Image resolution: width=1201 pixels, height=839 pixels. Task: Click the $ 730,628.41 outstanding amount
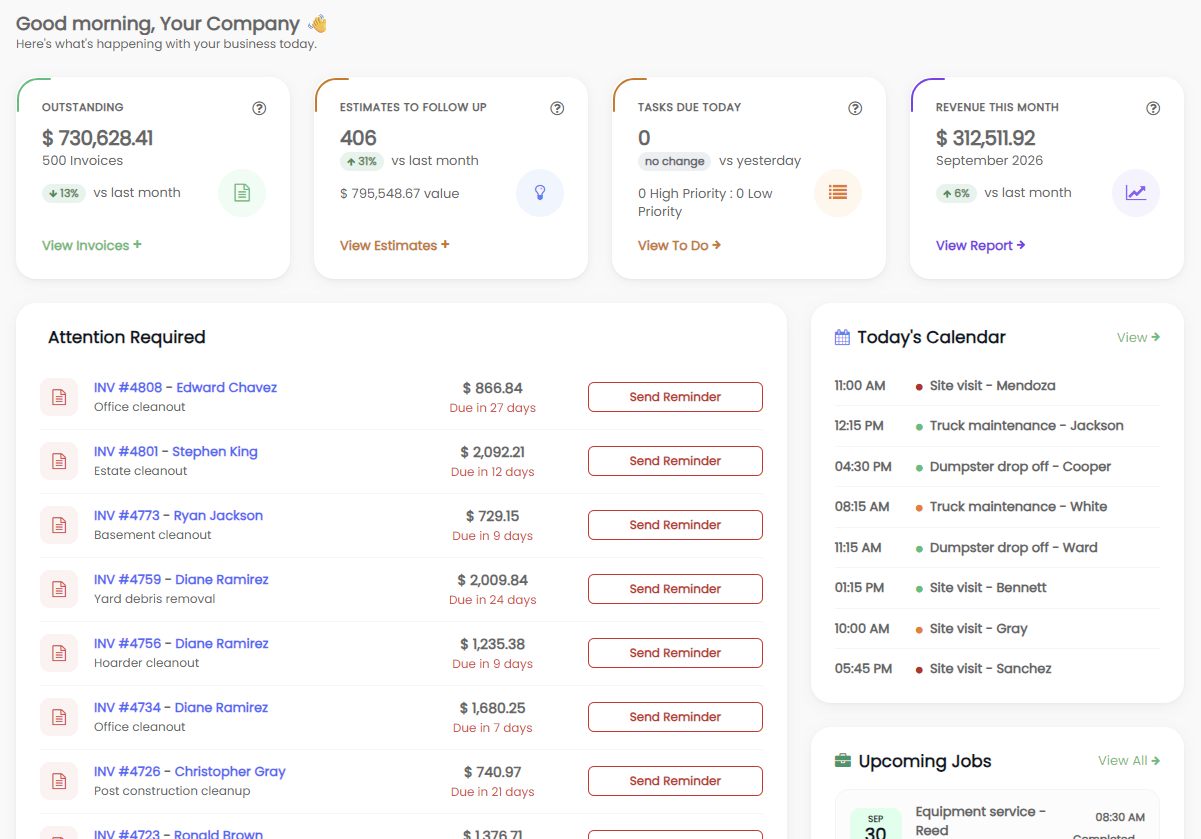(x=98, y=138)
